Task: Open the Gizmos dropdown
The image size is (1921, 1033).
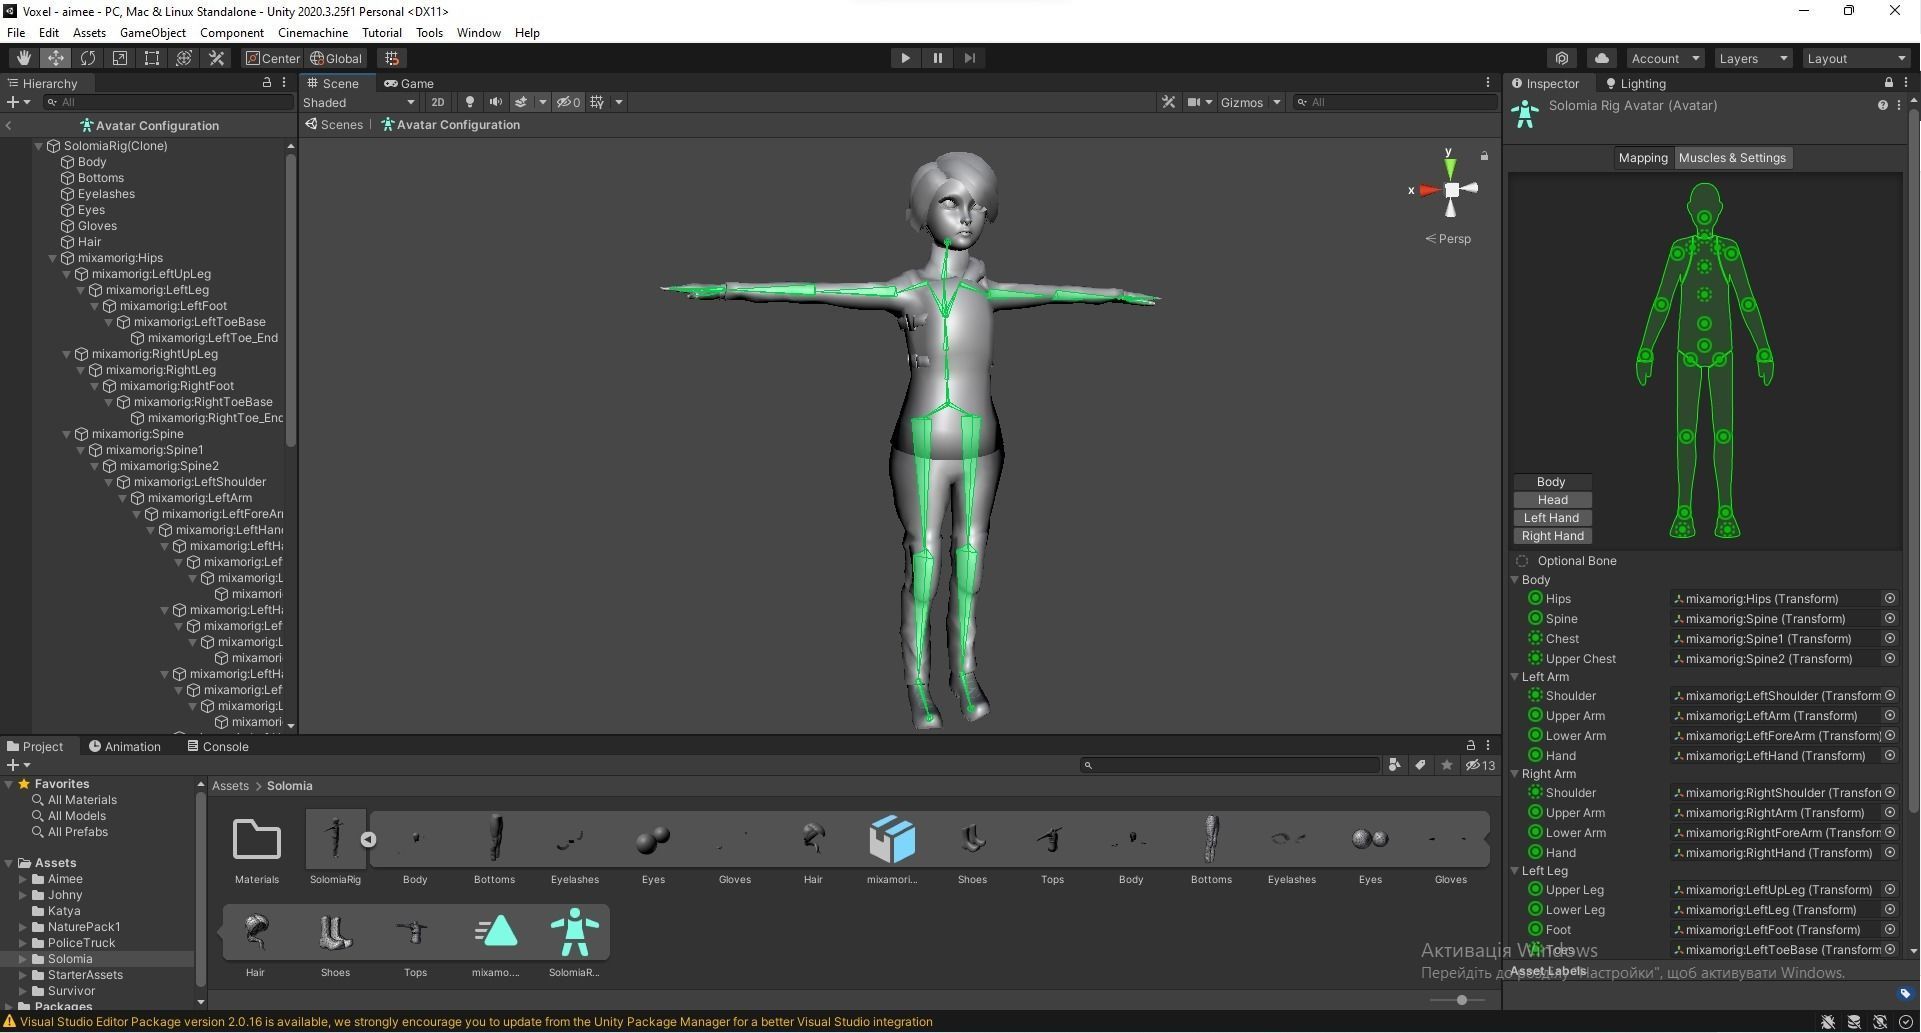Action: pos(1250,102)
